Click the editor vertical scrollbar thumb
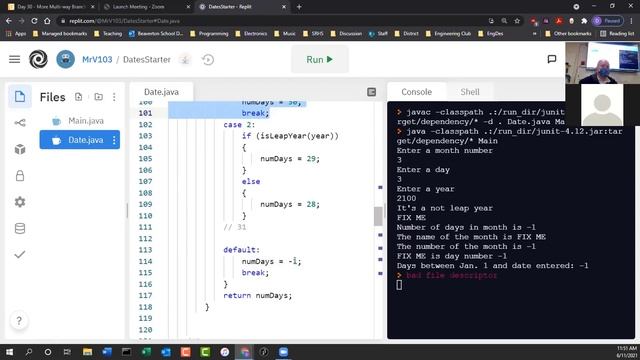The image size is (640, 360). tap(378, 216)
